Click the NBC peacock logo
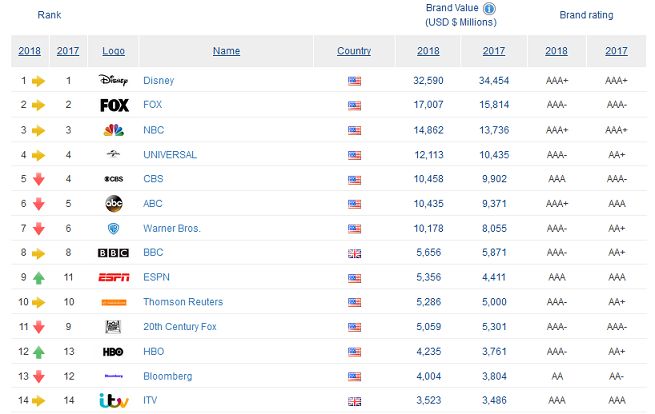This screenshot has height=414, width=655. [113, 130]
